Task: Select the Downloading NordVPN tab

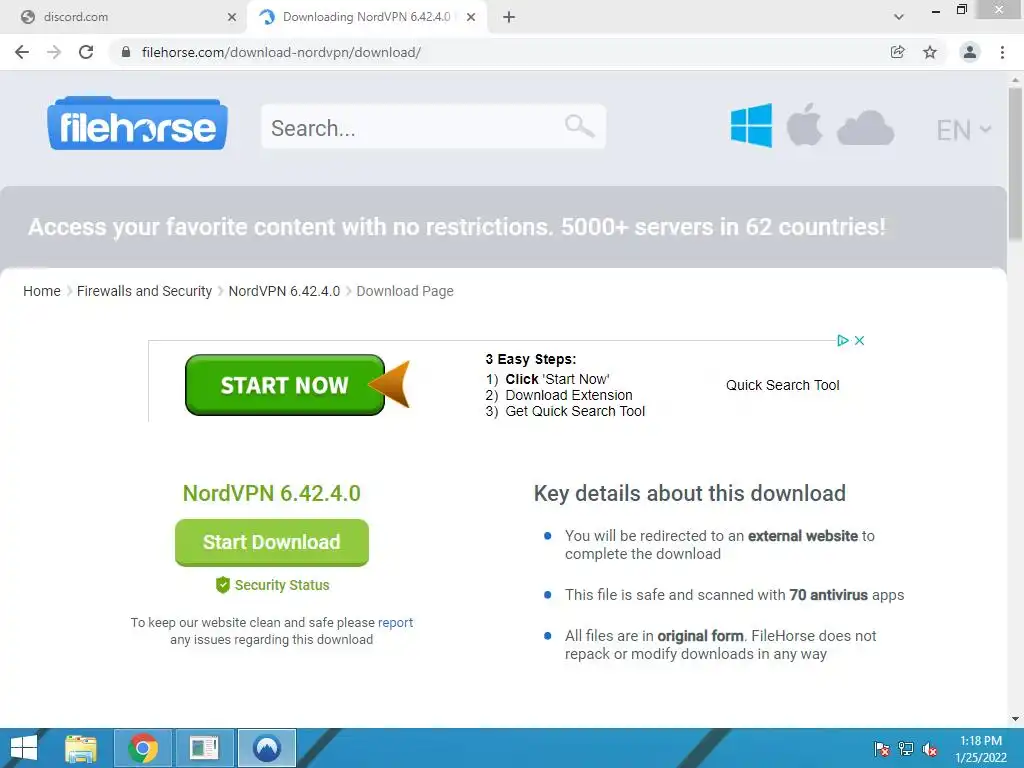Action: click(366, 17)
